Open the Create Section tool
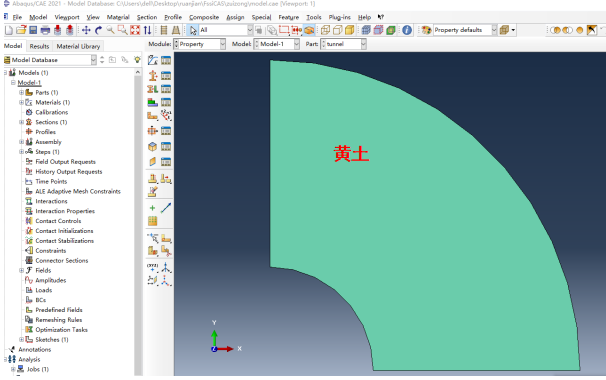This screenshot has width=606, height=380. click(153, 76)
